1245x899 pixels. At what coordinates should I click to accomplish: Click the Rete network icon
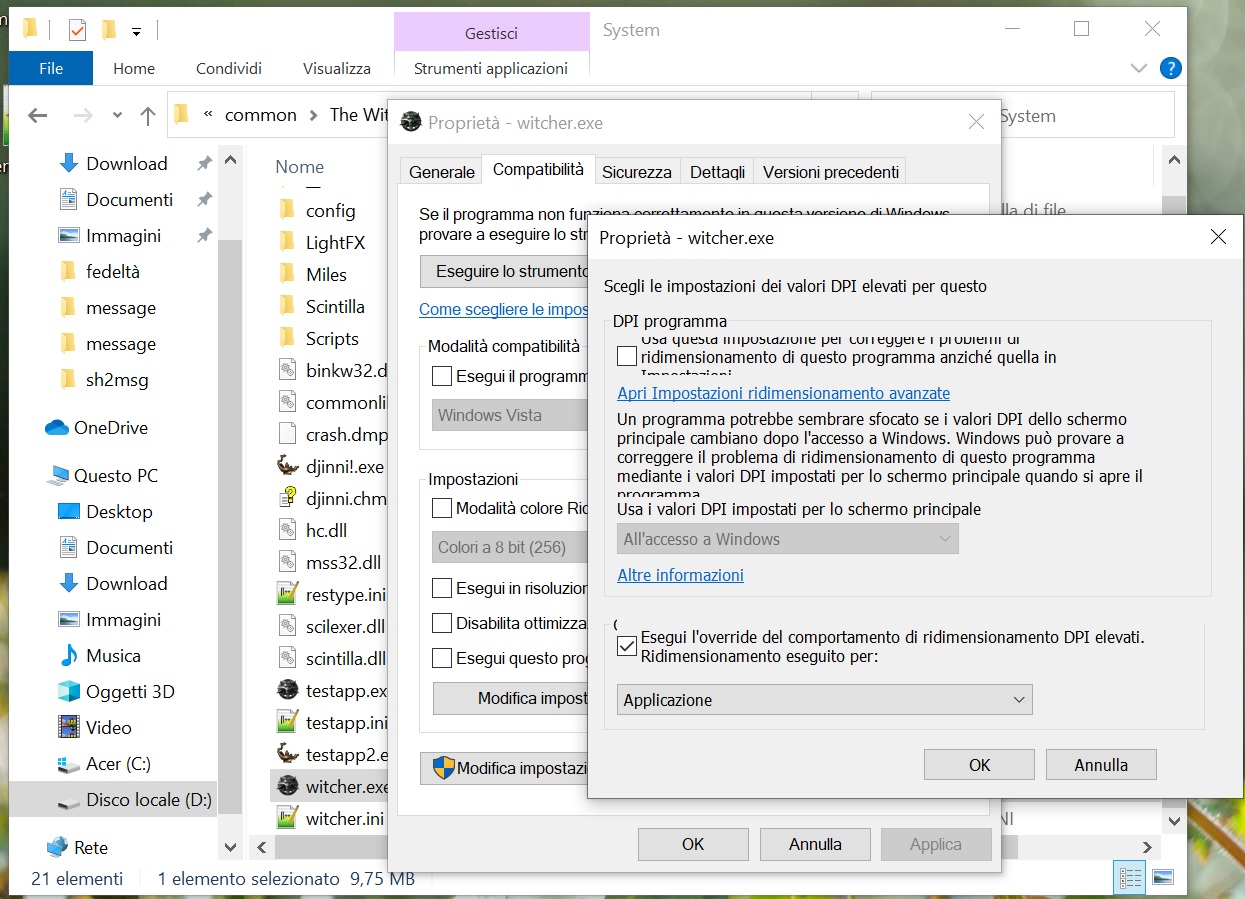coord(58,847)
